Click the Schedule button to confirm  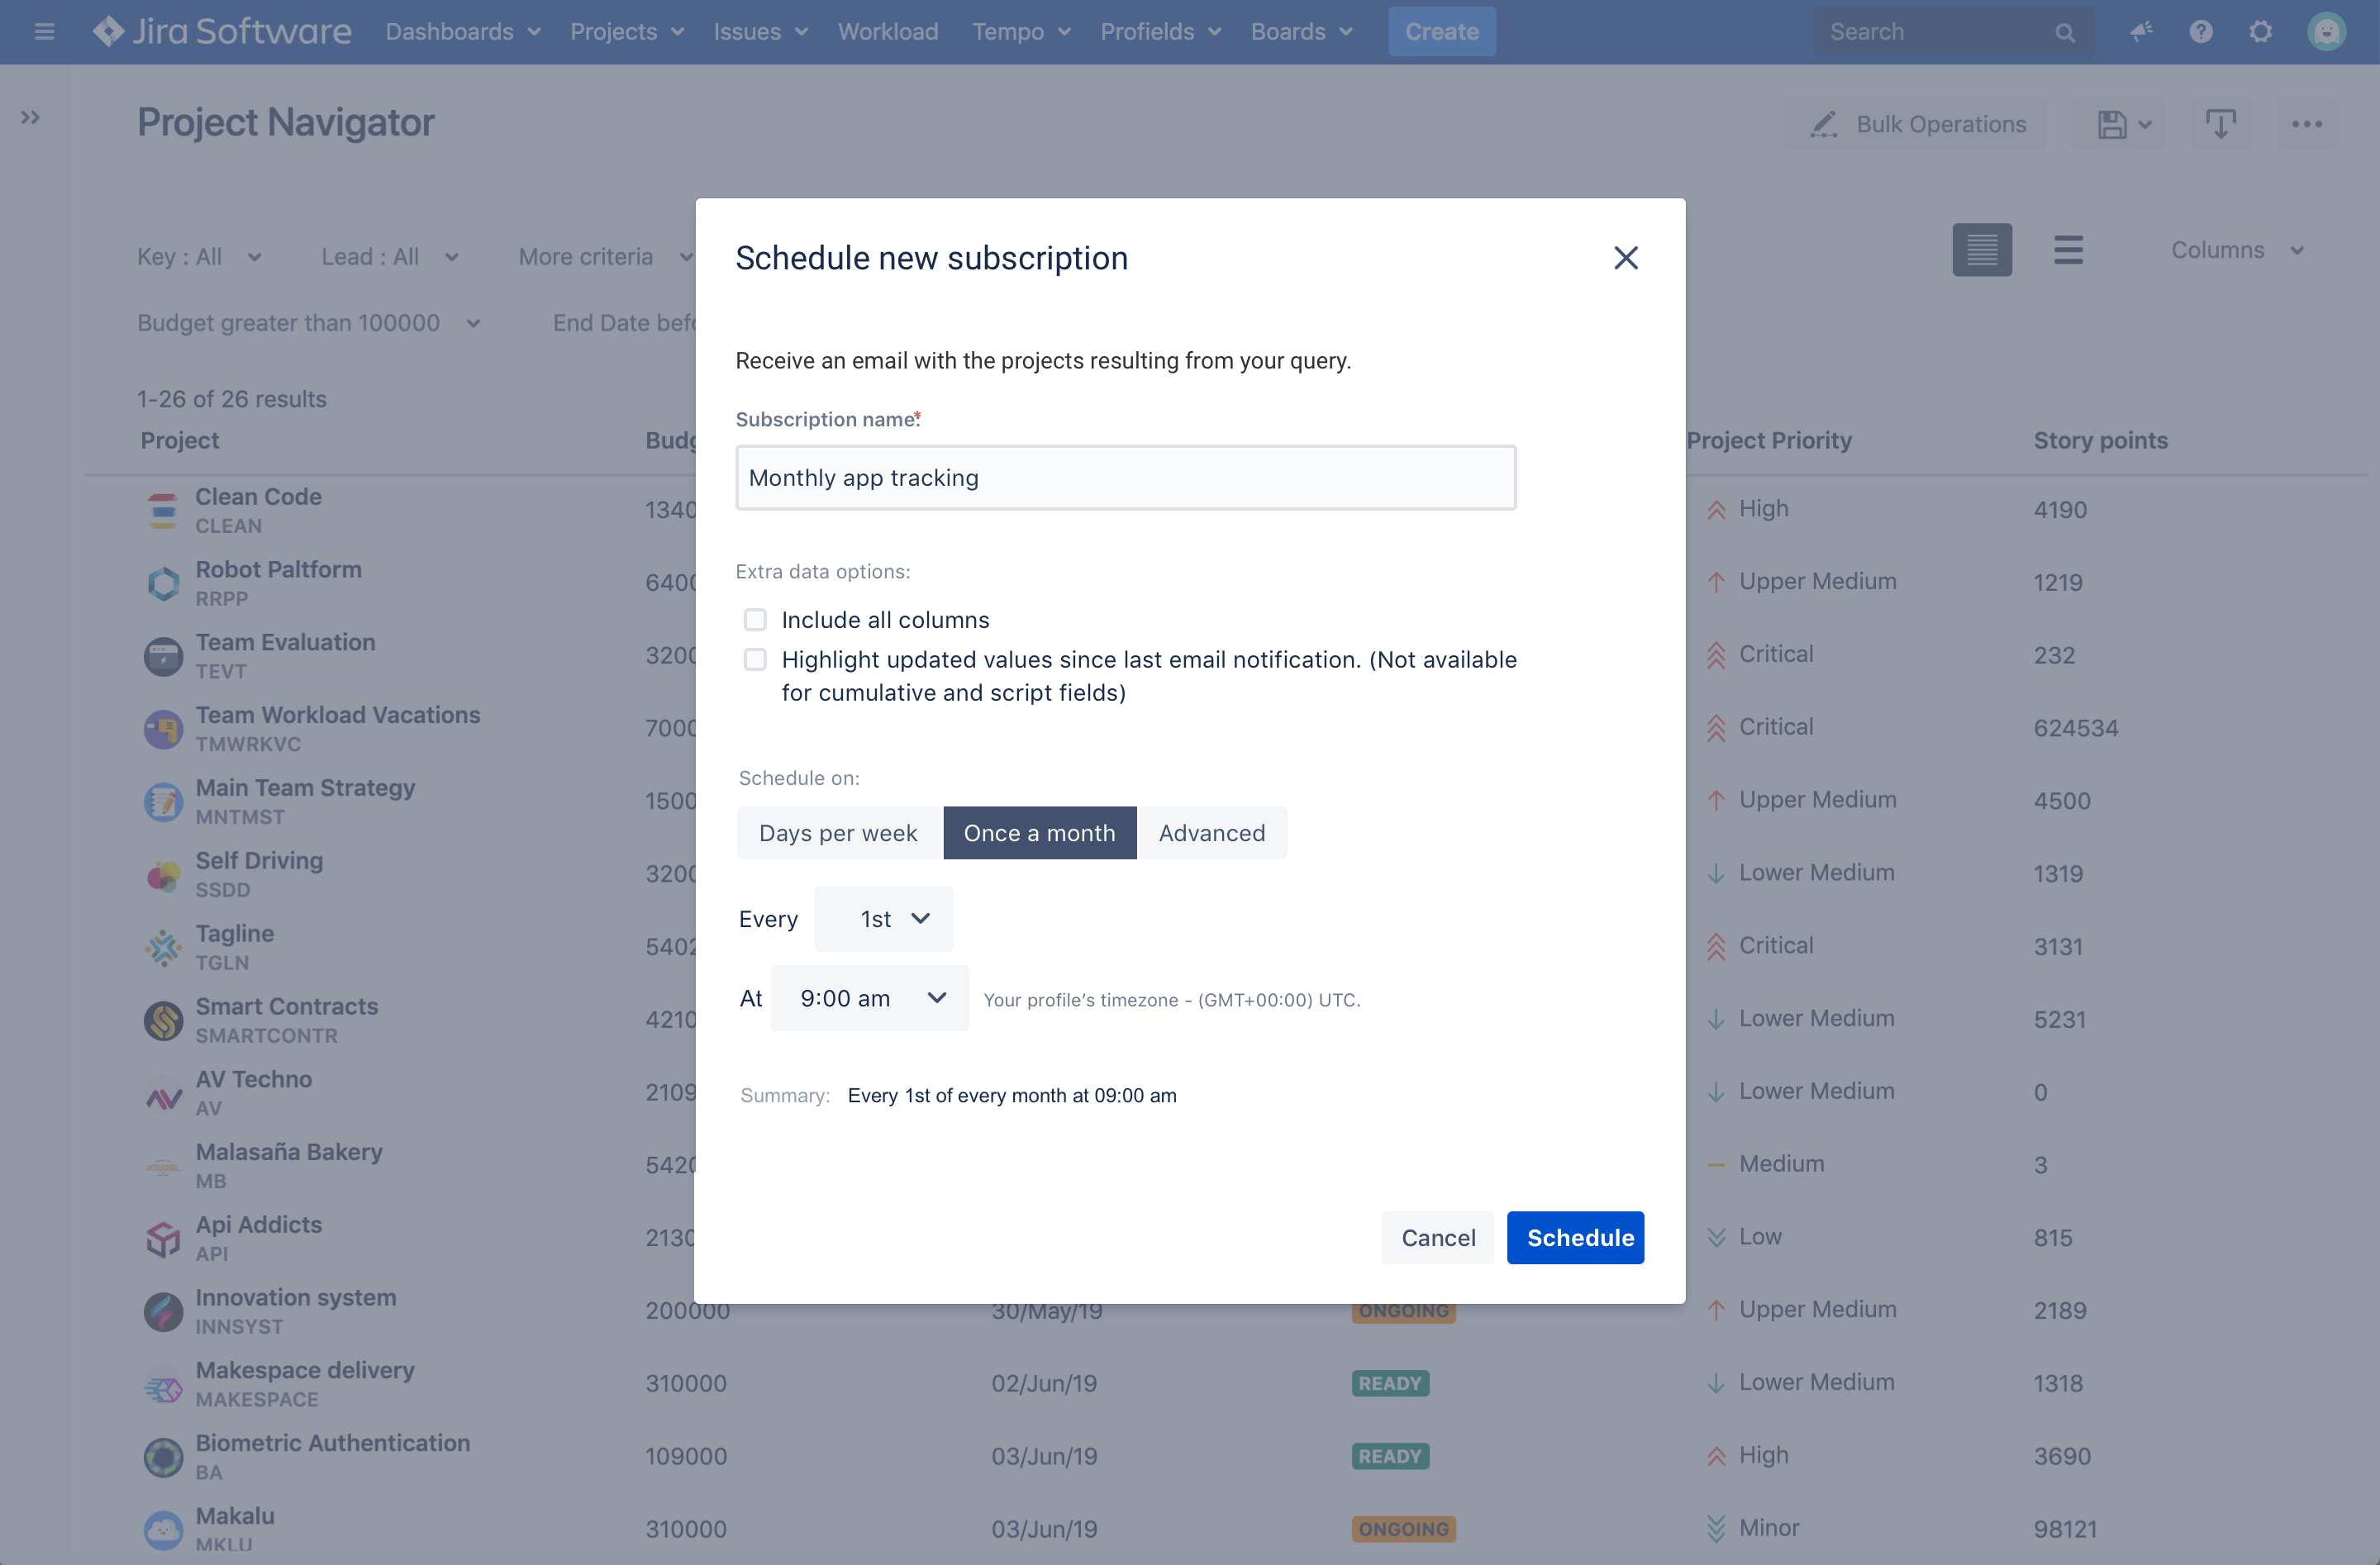click(1576, 1237)
